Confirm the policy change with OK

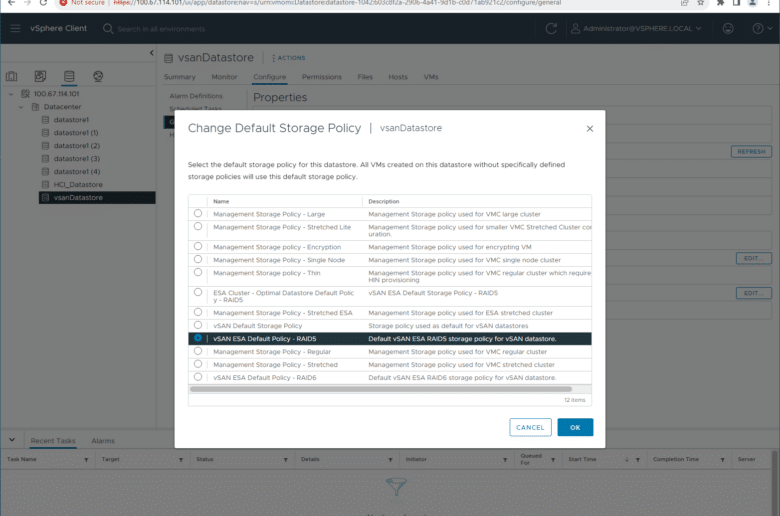pos(575,427)
